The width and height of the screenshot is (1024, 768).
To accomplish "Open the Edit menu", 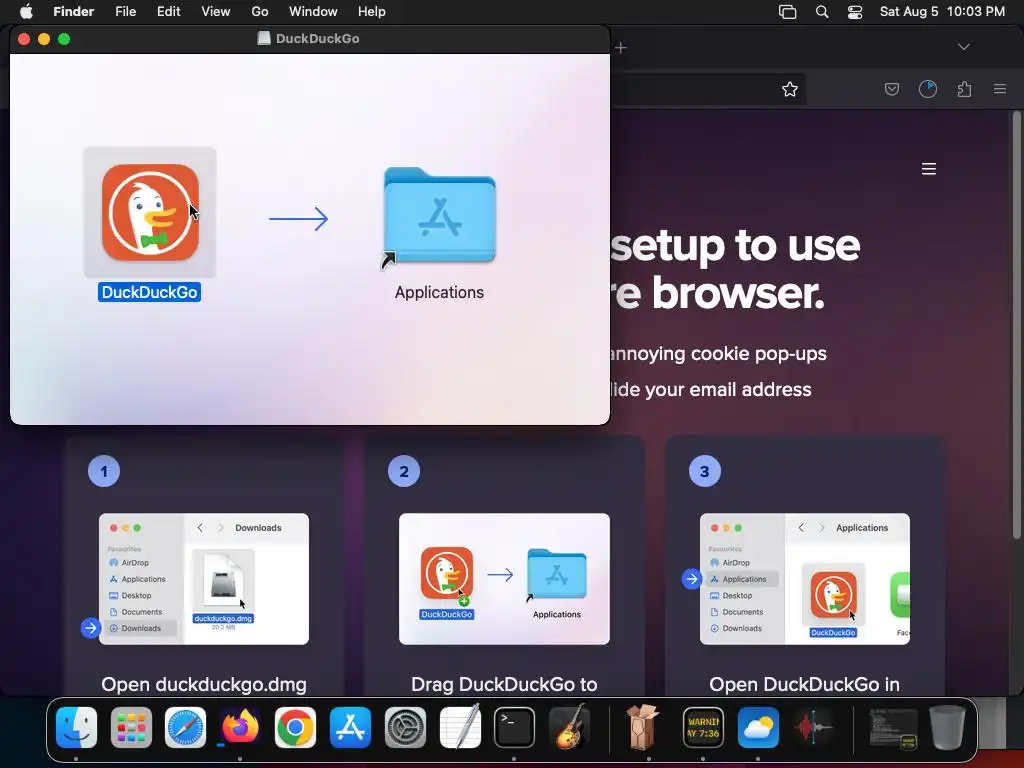I will pos(168,12).
